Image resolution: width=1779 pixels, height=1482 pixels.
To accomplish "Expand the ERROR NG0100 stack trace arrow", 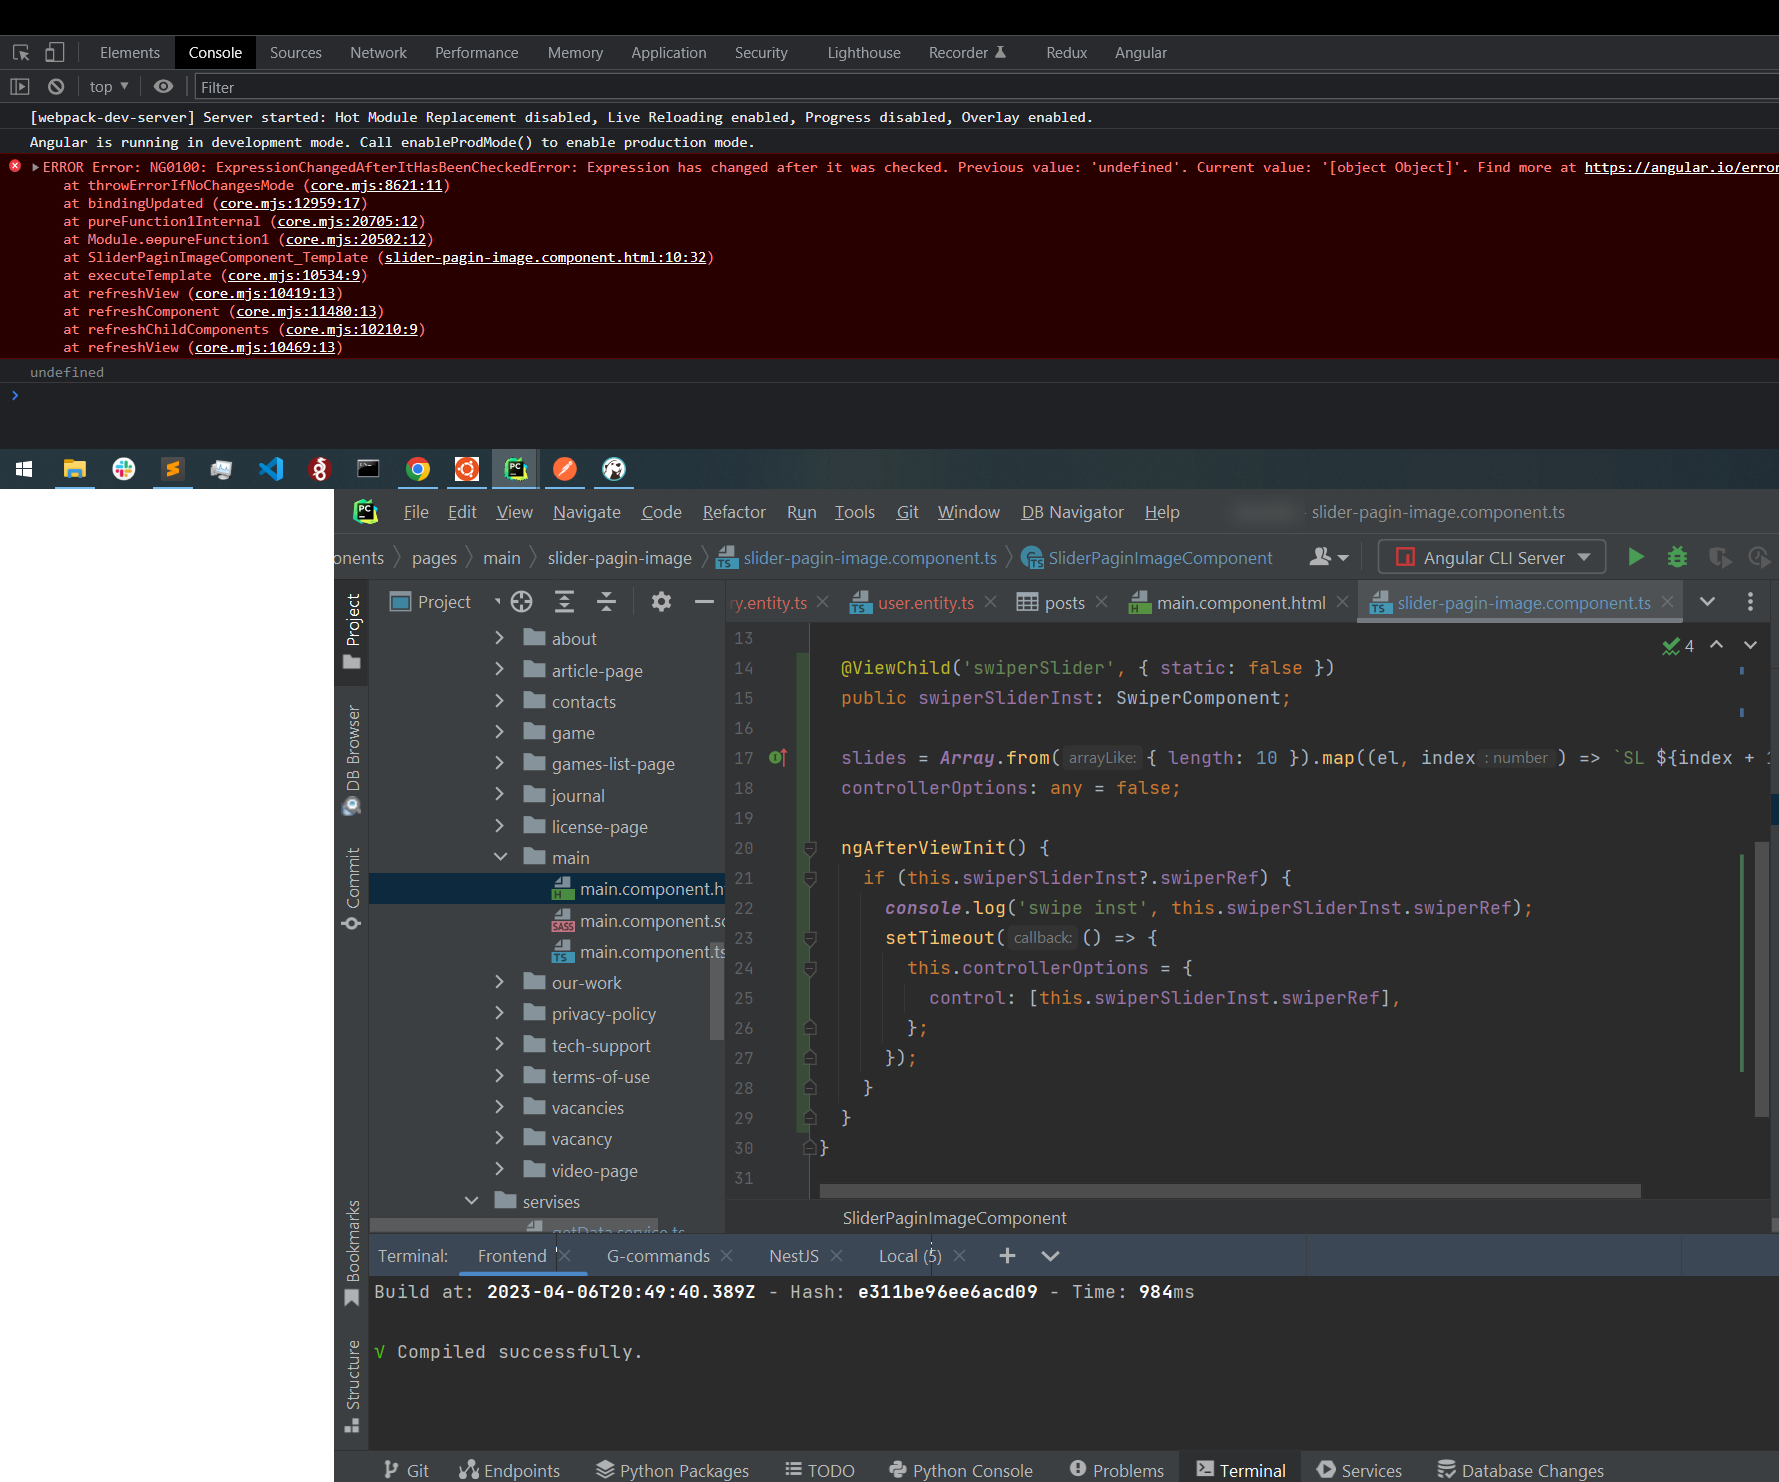I will tap(36, 167).
